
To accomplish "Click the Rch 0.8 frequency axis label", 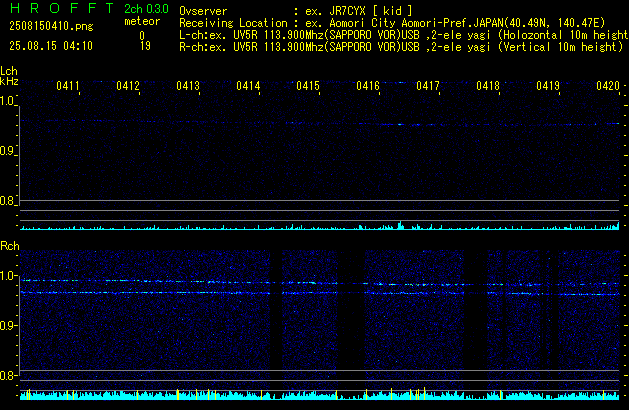I will 7,375.
